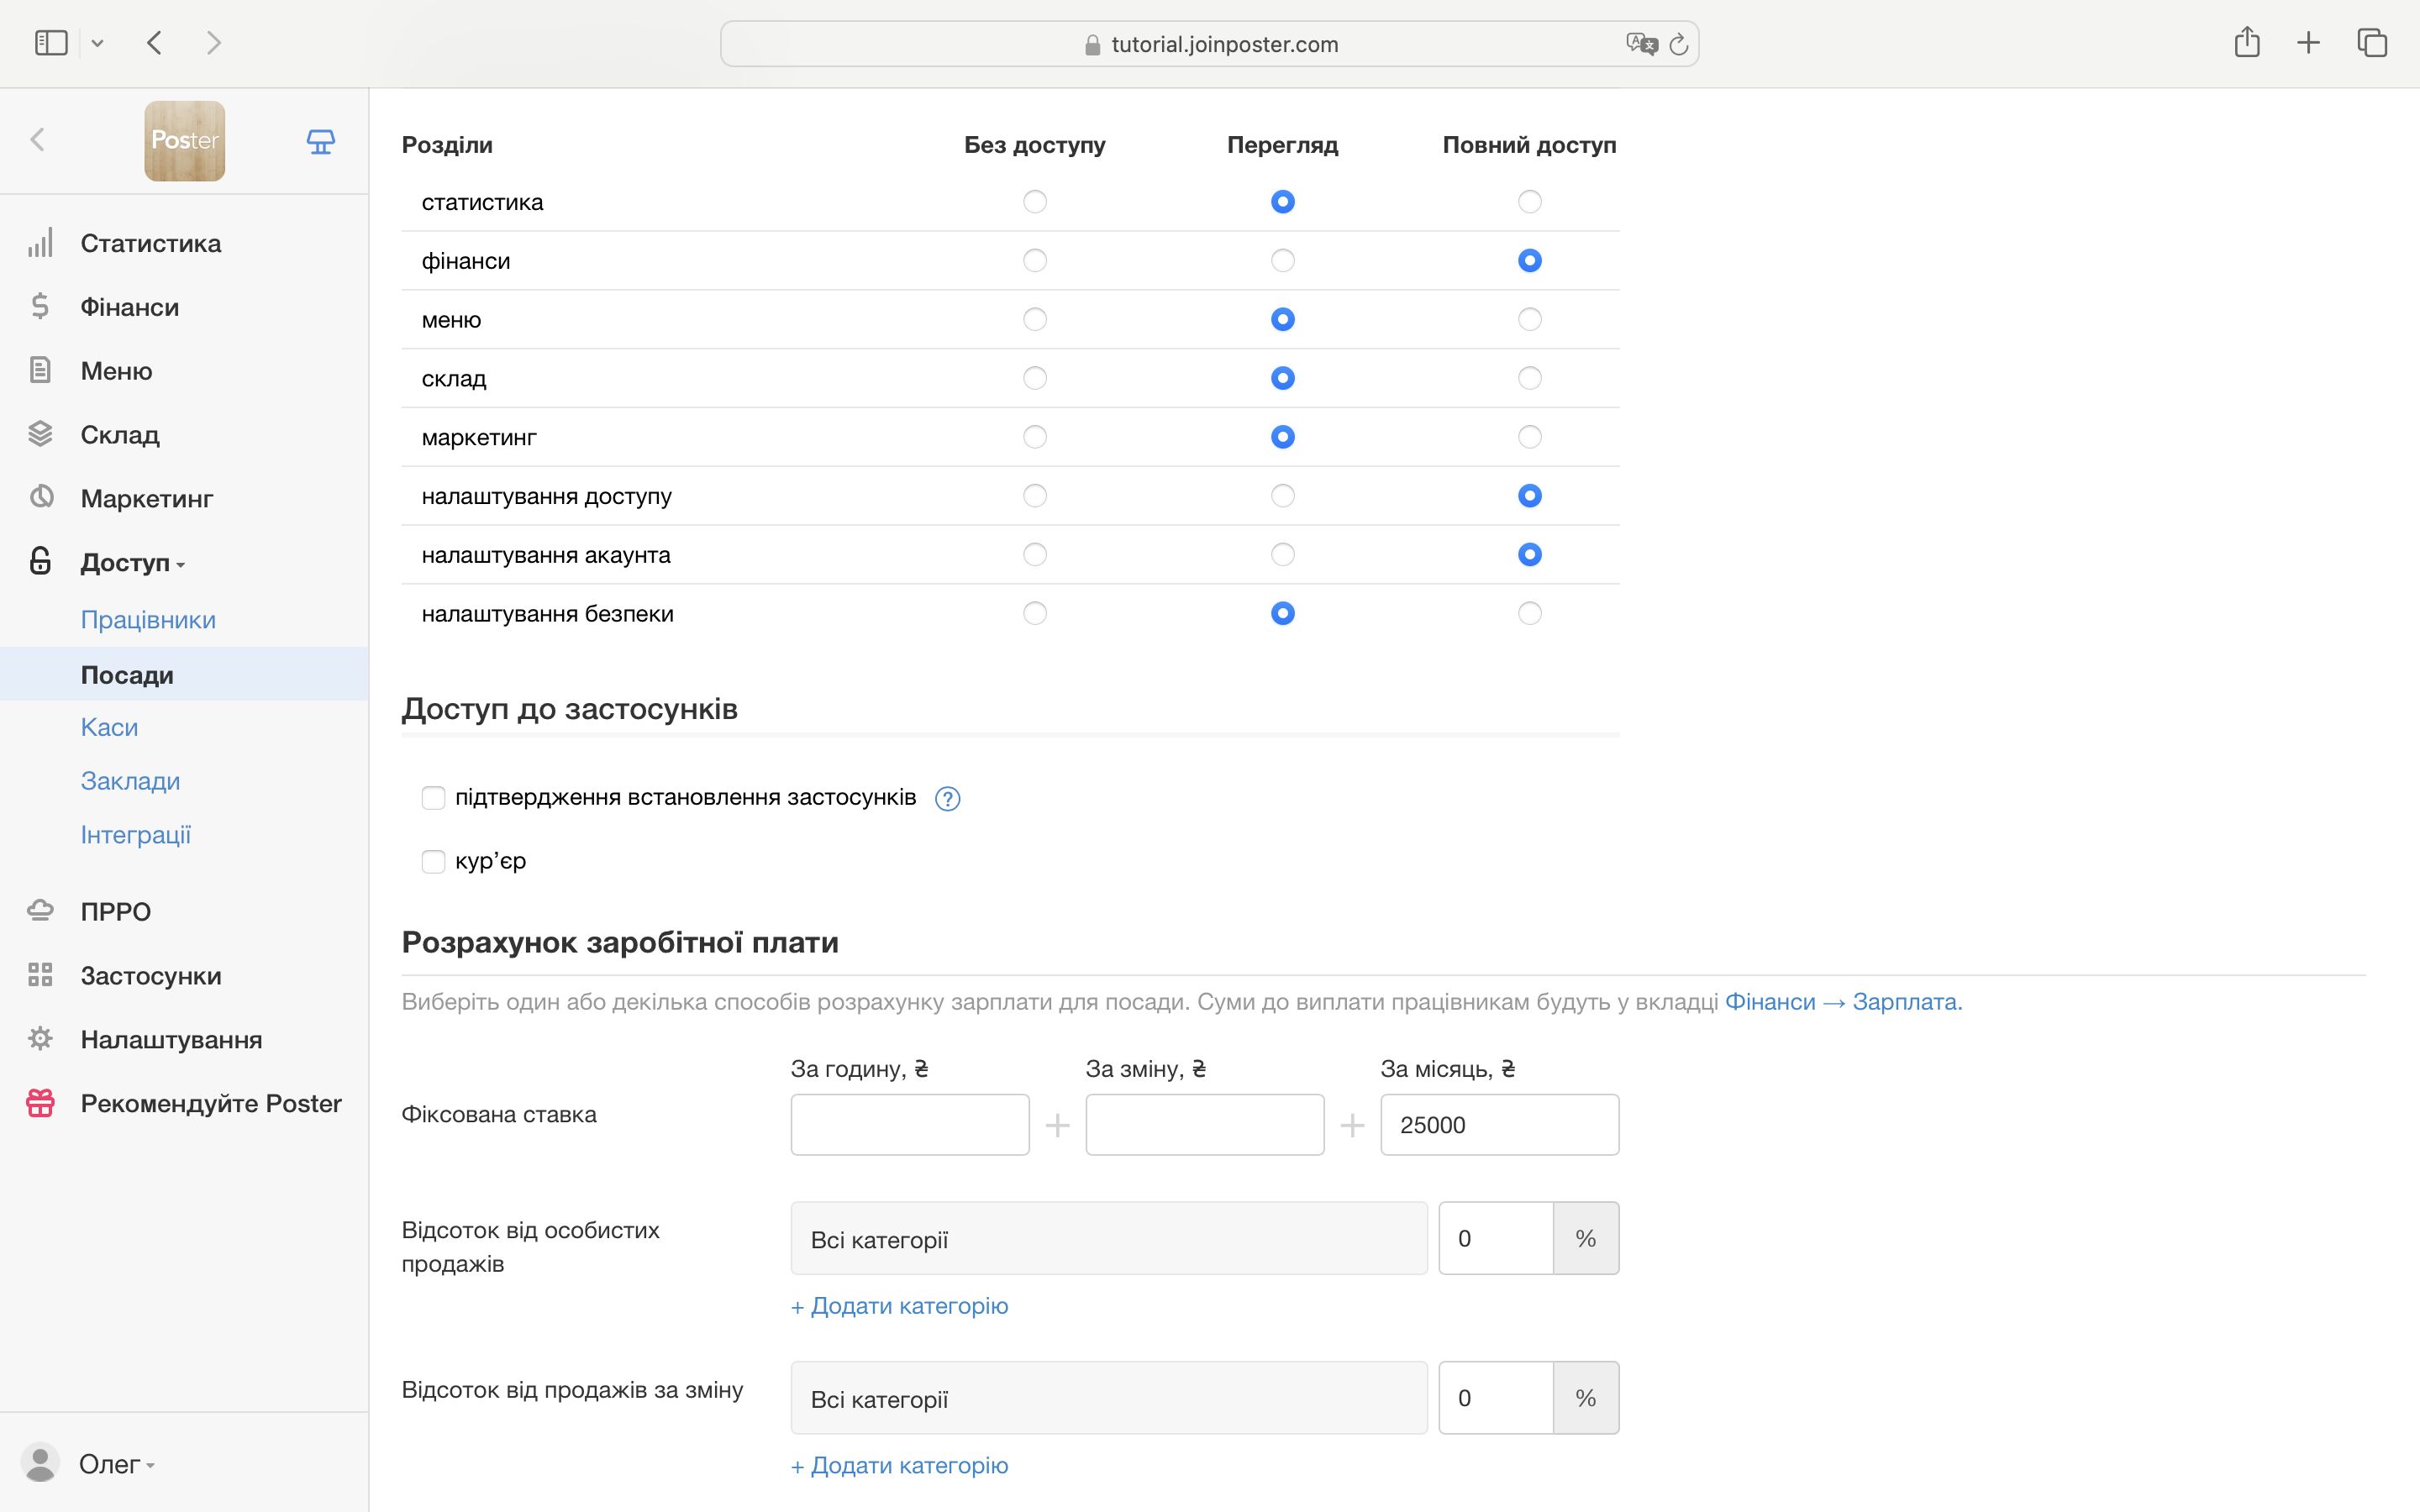The image size is (2420, 1512).
Task: Click the Налаштування gear icon
Action: pos(40,1039)
